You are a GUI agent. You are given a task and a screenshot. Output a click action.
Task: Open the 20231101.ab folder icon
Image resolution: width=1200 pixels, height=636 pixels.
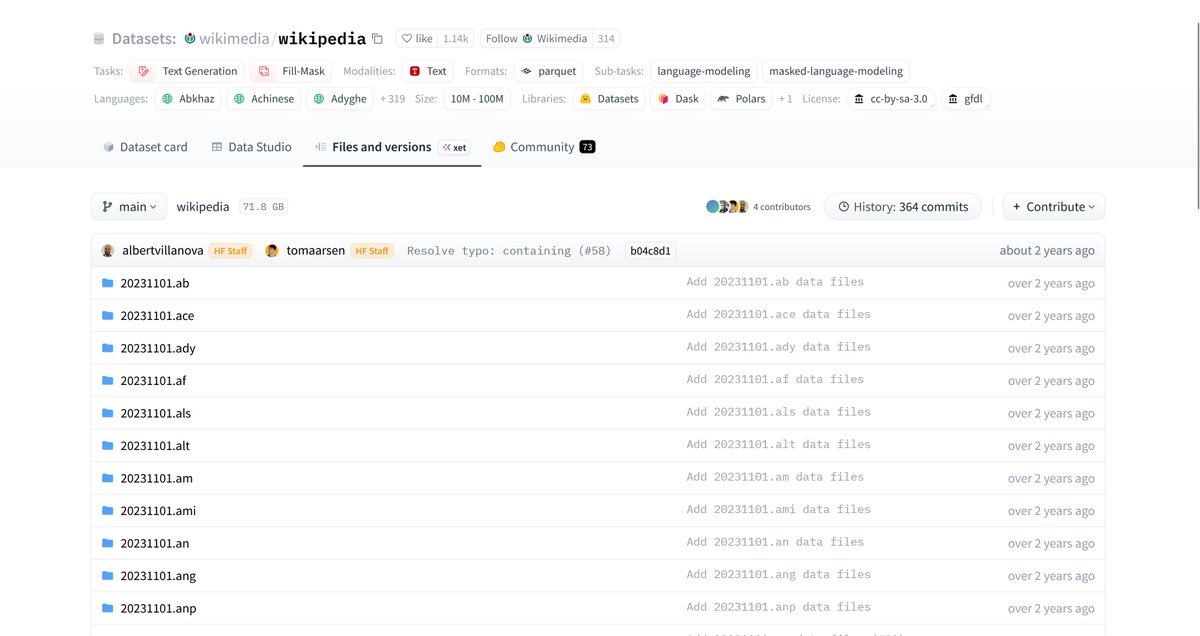click(107, 283)
